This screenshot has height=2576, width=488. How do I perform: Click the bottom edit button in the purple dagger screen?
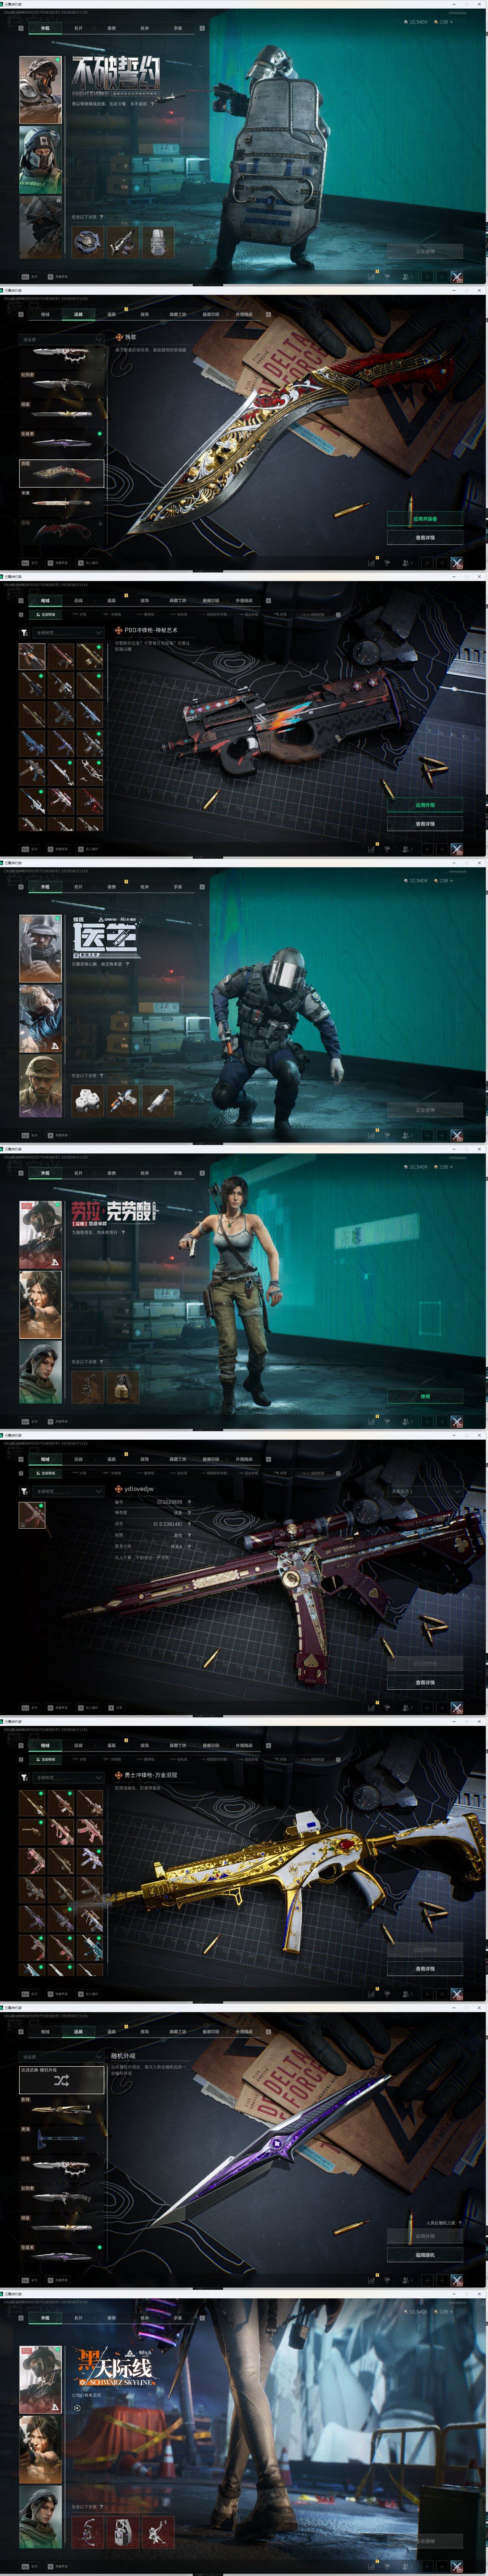tap(425, 2255)
